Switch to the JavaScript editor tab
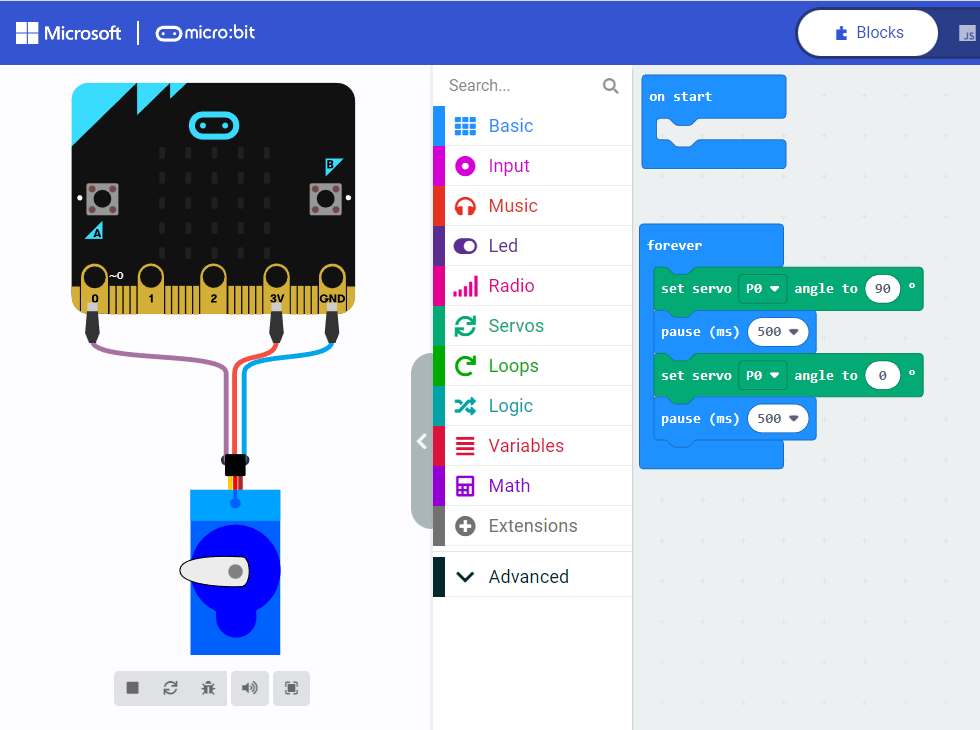This screenshot has height=730, width=980. coord(966,33)
